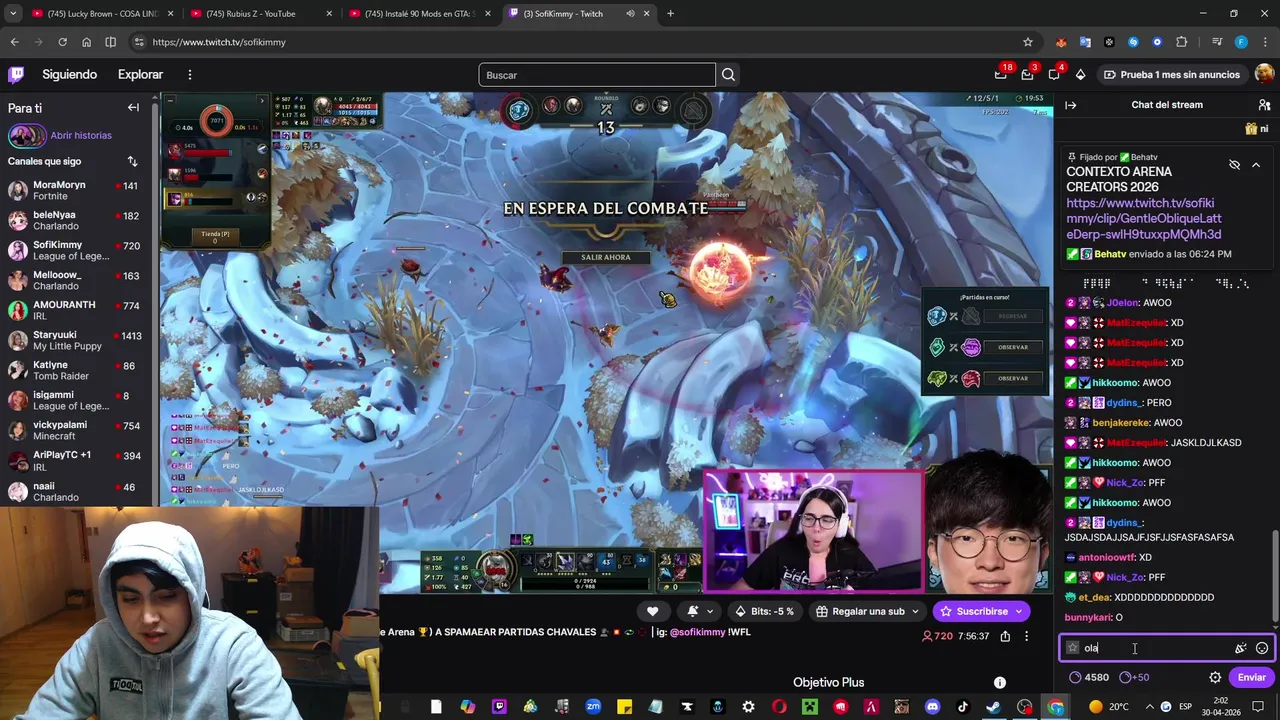Open the address bar URL
The width and height of the screenshot is (1280, 720).
[x=219, y=42]
